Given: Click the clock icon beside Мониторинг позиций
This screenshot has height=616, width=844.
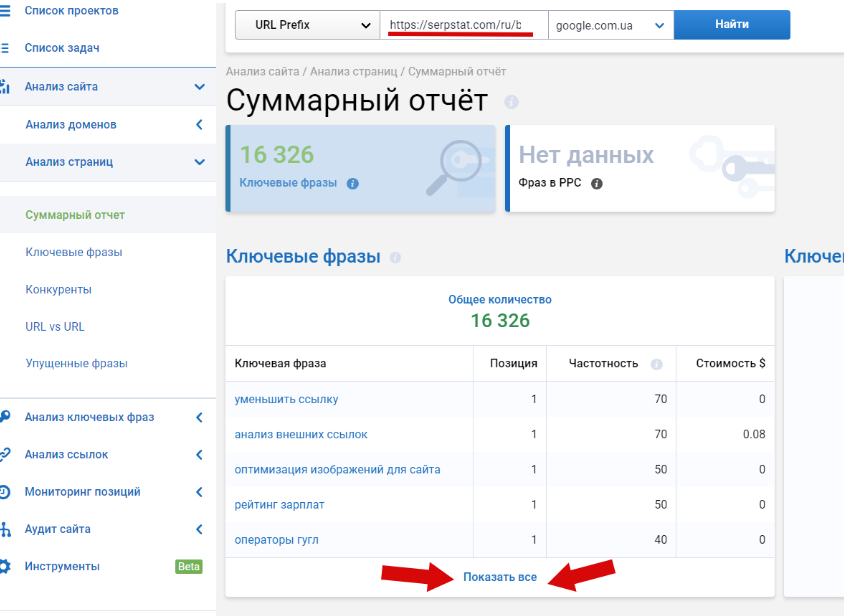Looking at the screenshot, I should (5, 492).
